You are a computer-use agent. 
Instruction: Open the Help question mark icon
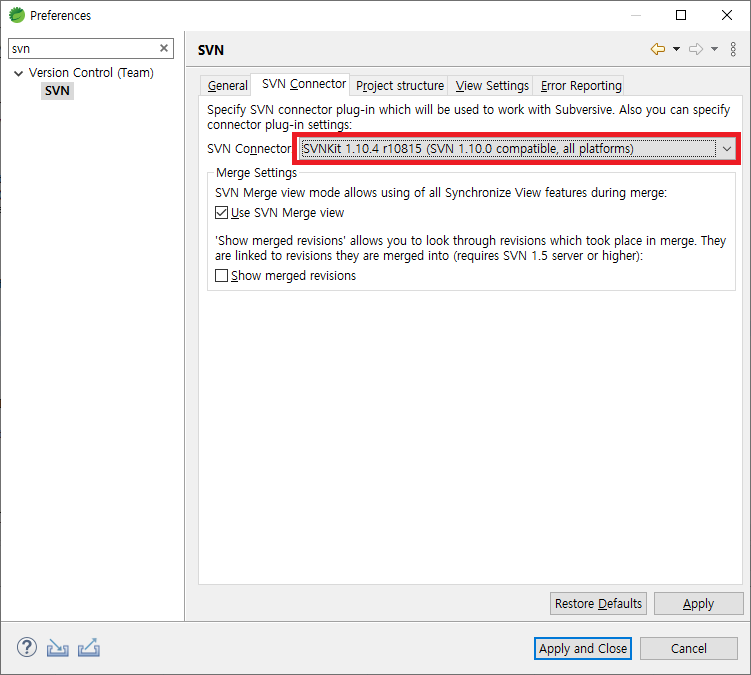pos(27,647)
